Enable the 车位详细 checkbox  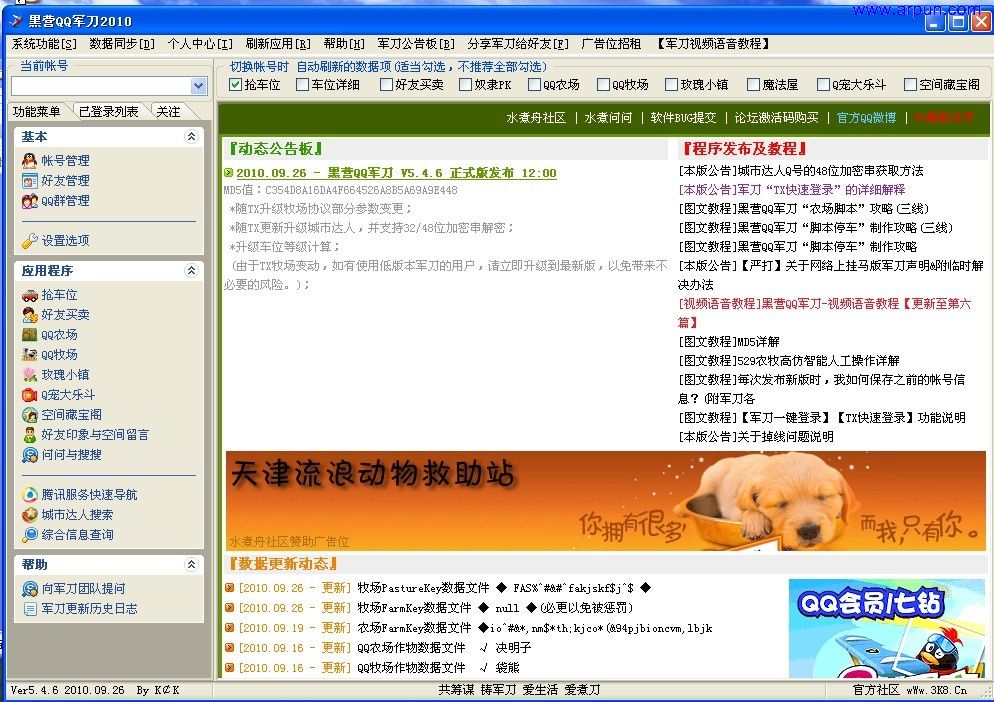pos(302,84)
